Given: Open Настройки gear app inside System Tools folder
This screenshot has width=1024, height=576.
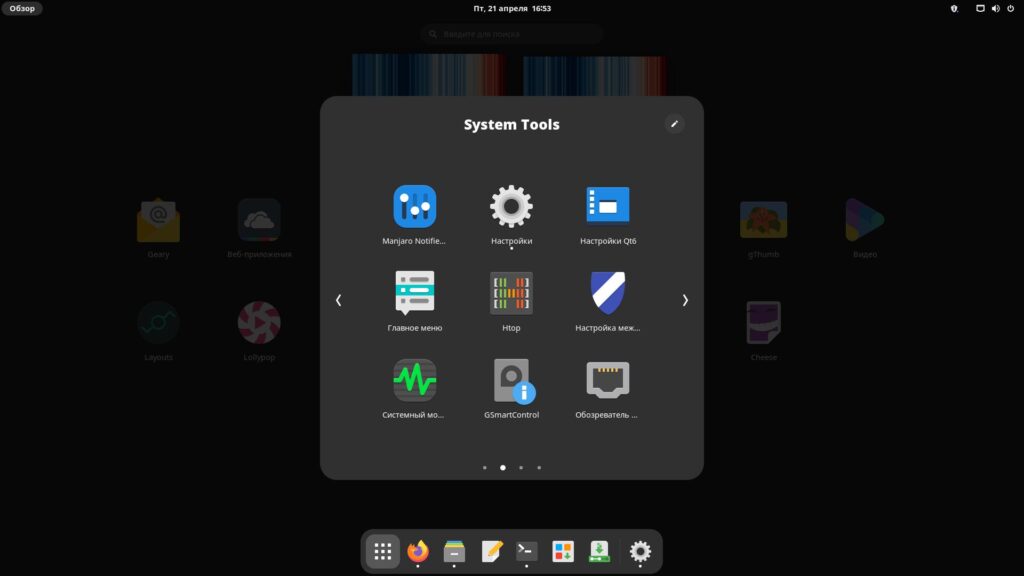Looking at the screenshot, I should [511, 207].
